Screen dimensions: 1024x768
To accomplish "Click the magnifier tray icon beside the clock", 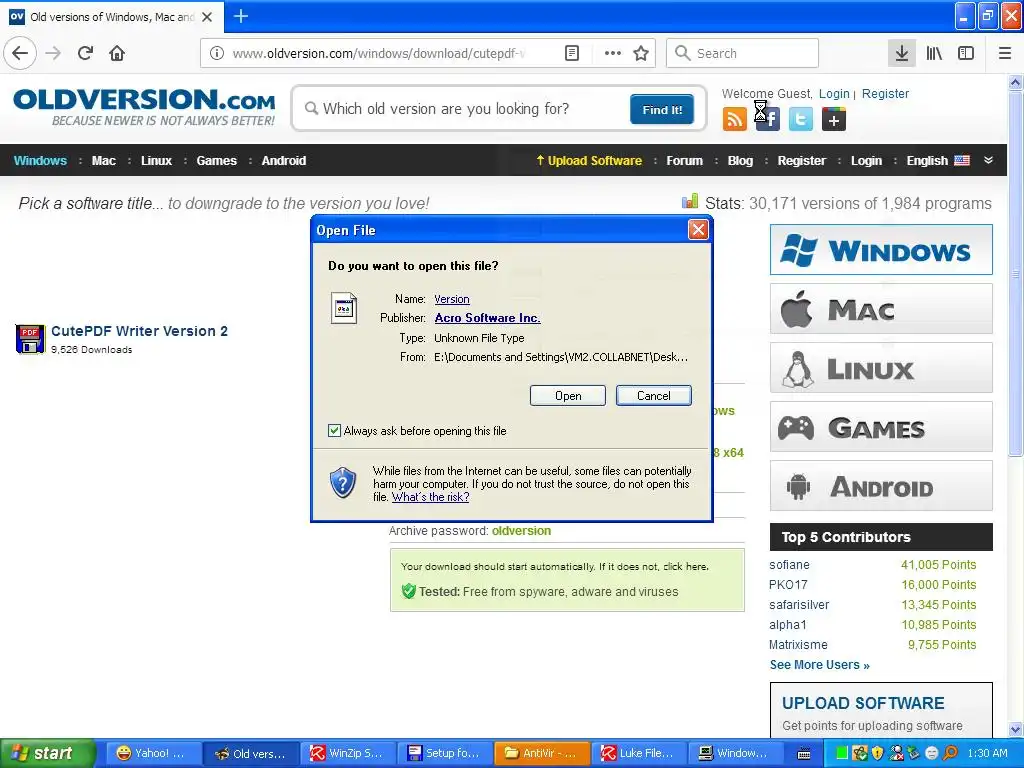I will (x=951, y=753).
